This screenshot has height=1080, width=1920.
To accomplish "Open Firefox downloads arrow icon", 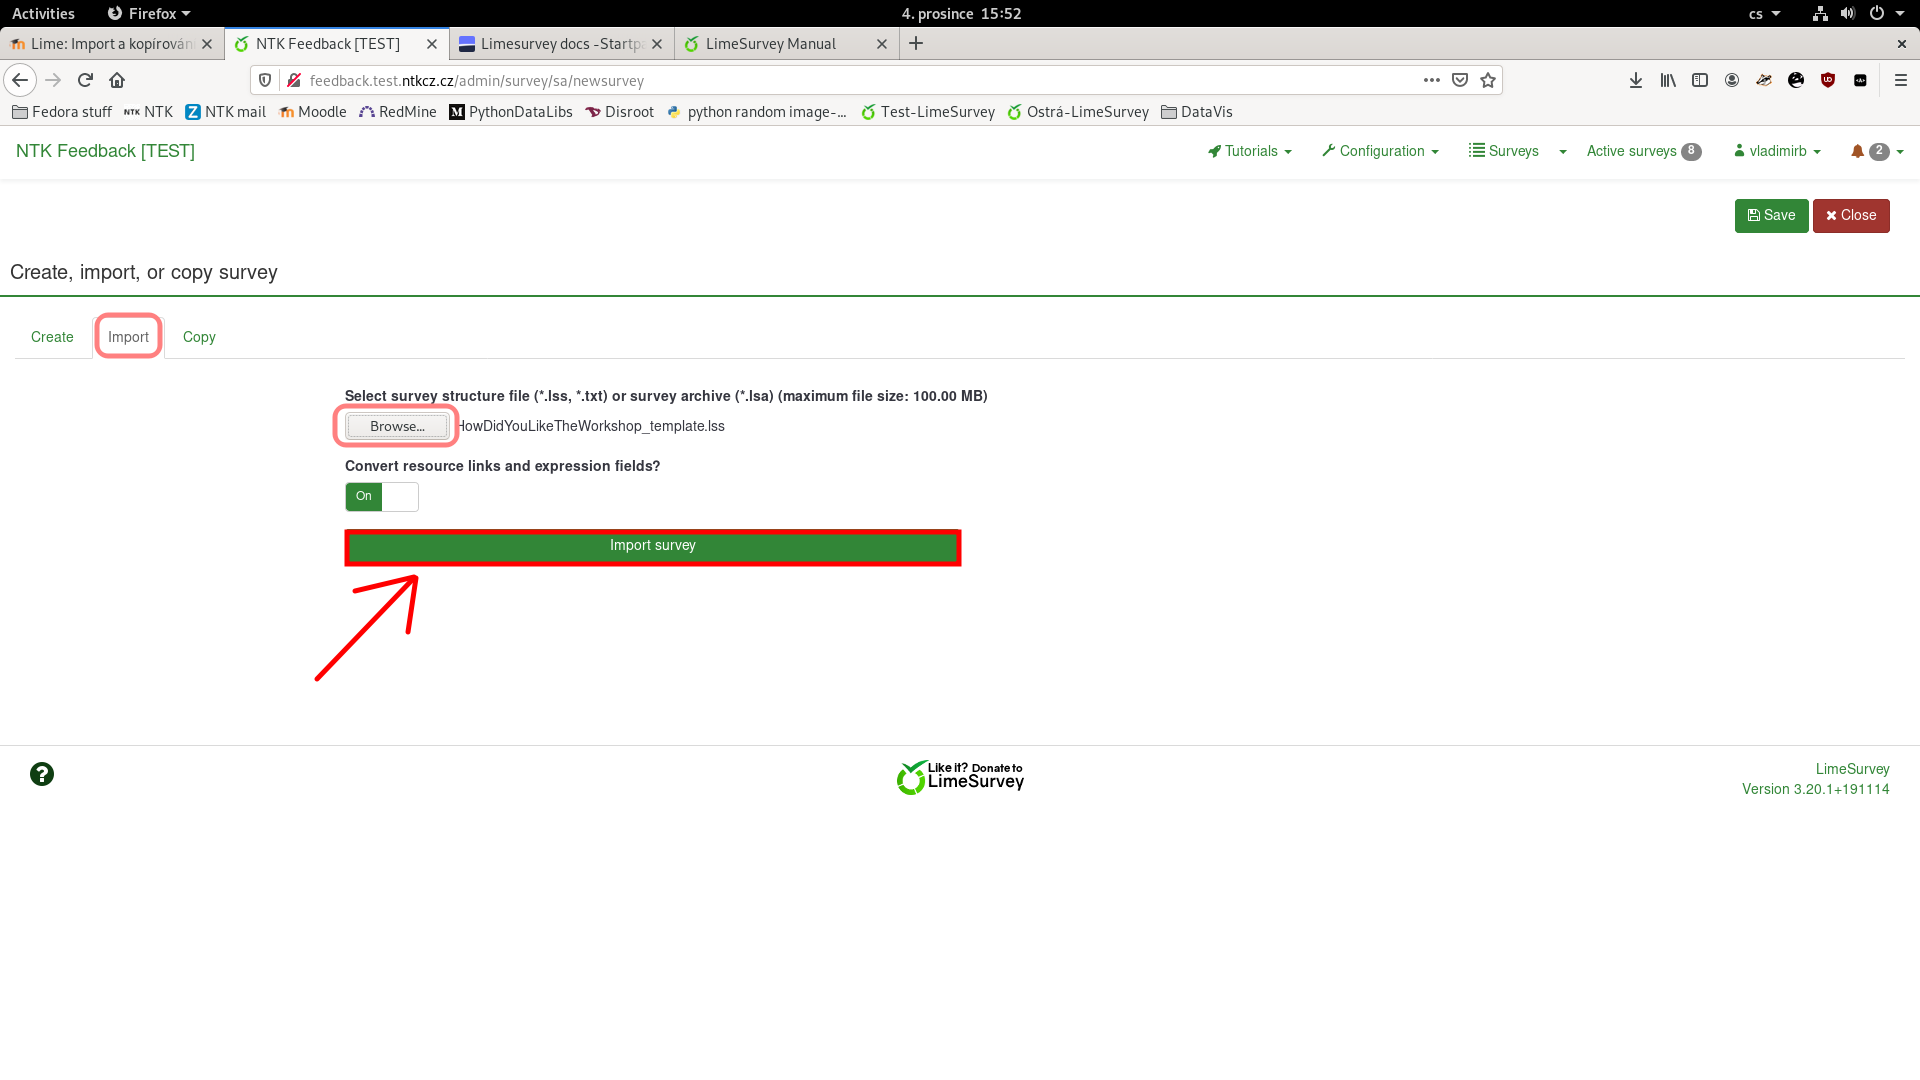I will point(1636,80).
